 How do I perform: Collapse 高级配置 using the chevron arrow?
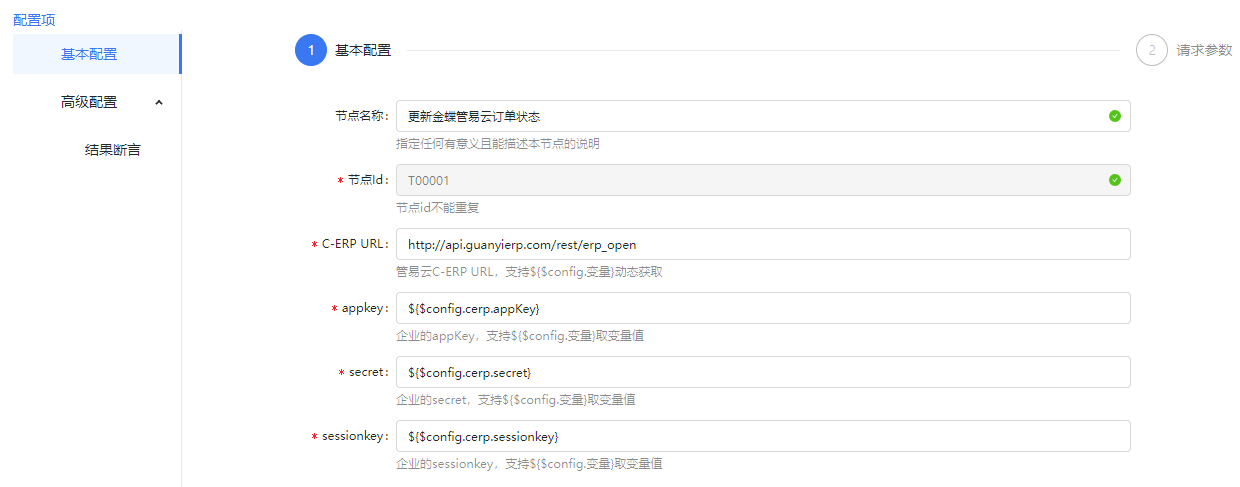[159, 102]
